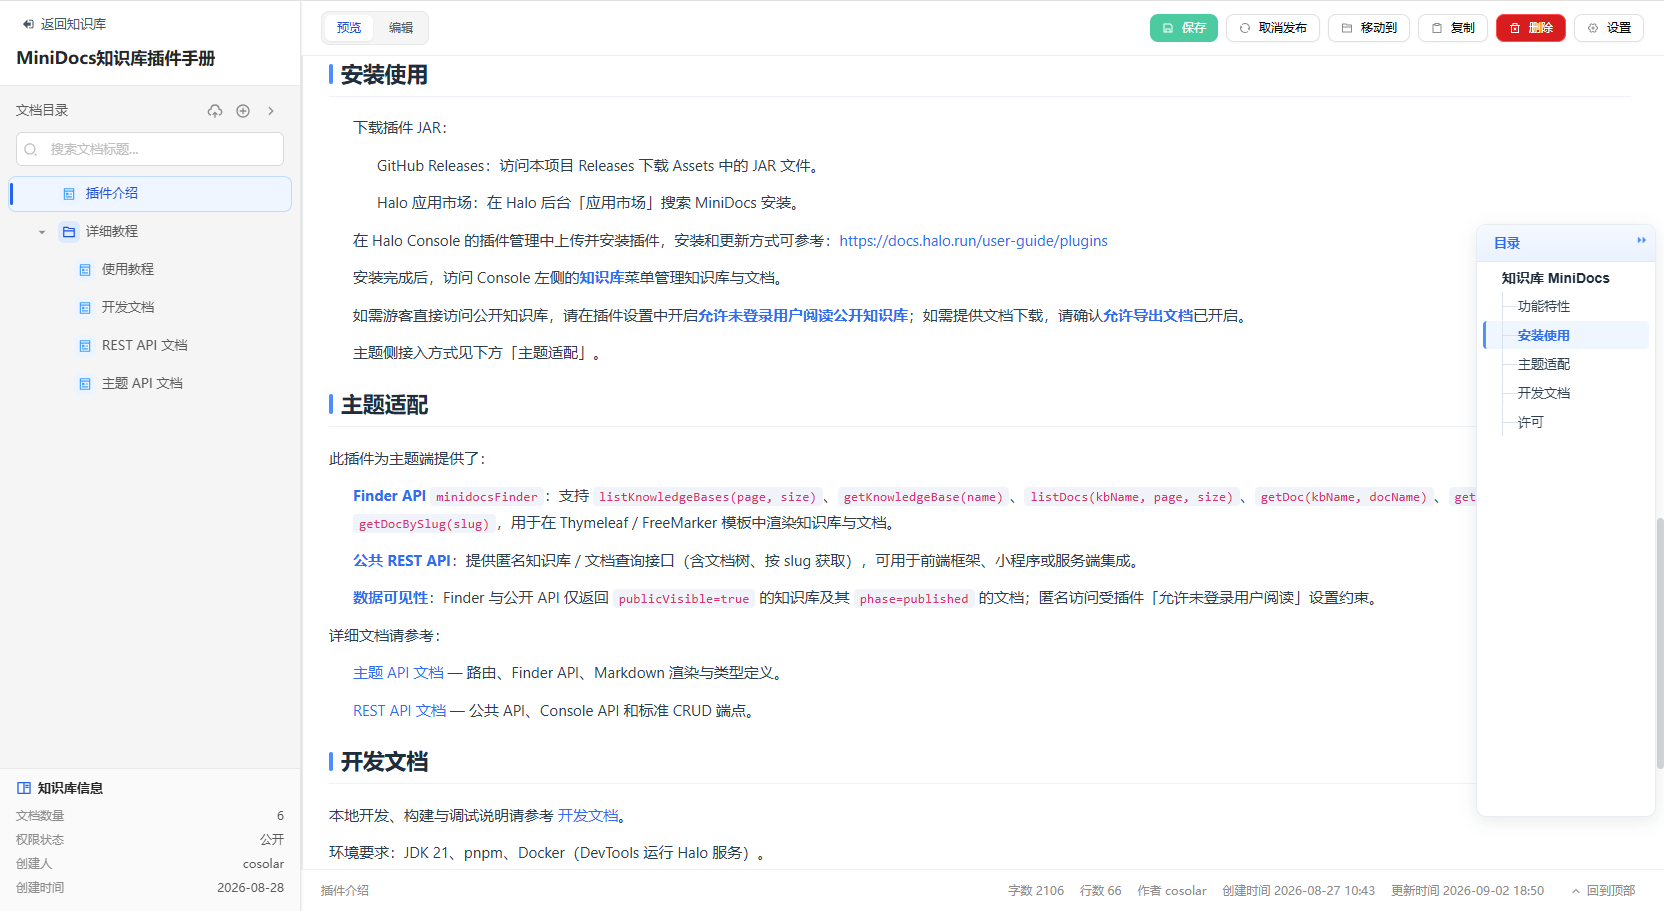Click the 使用教程 file icon
1664x911 pixels.
(85, 270)
